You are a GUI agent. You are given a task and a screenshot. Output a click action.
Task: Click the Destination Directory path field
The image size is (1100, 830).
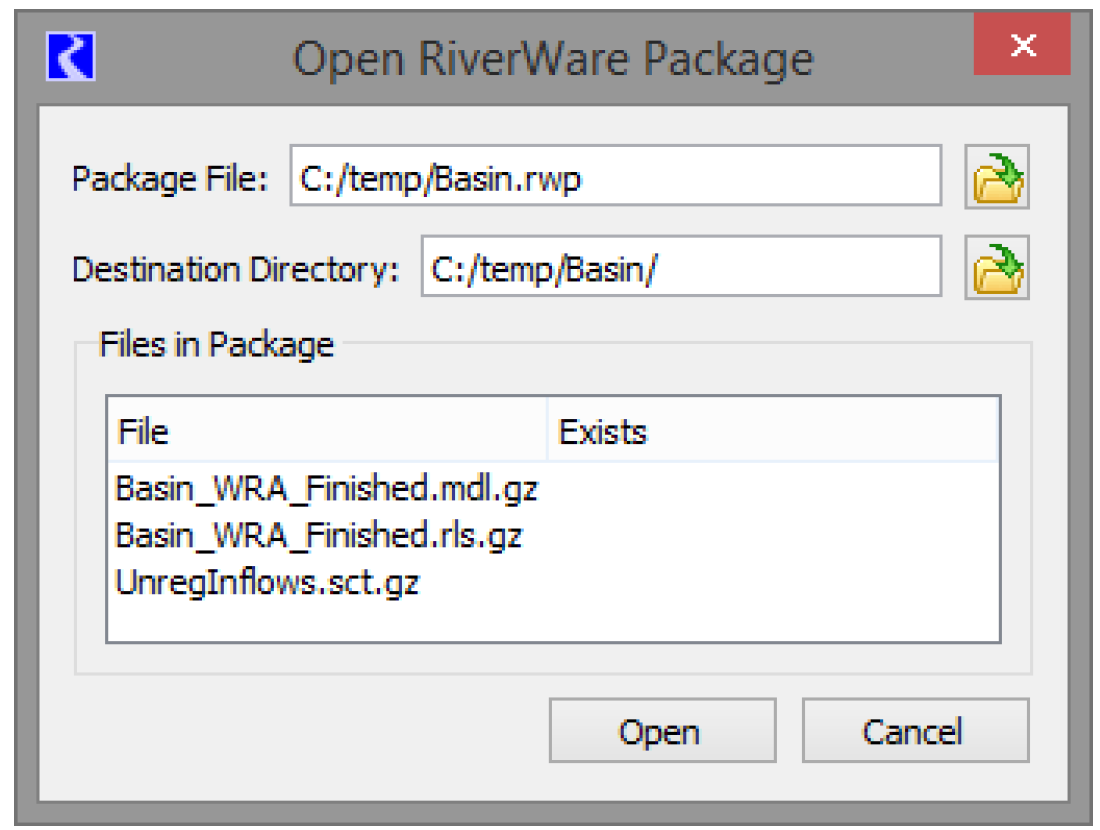[x=680, y=268]
